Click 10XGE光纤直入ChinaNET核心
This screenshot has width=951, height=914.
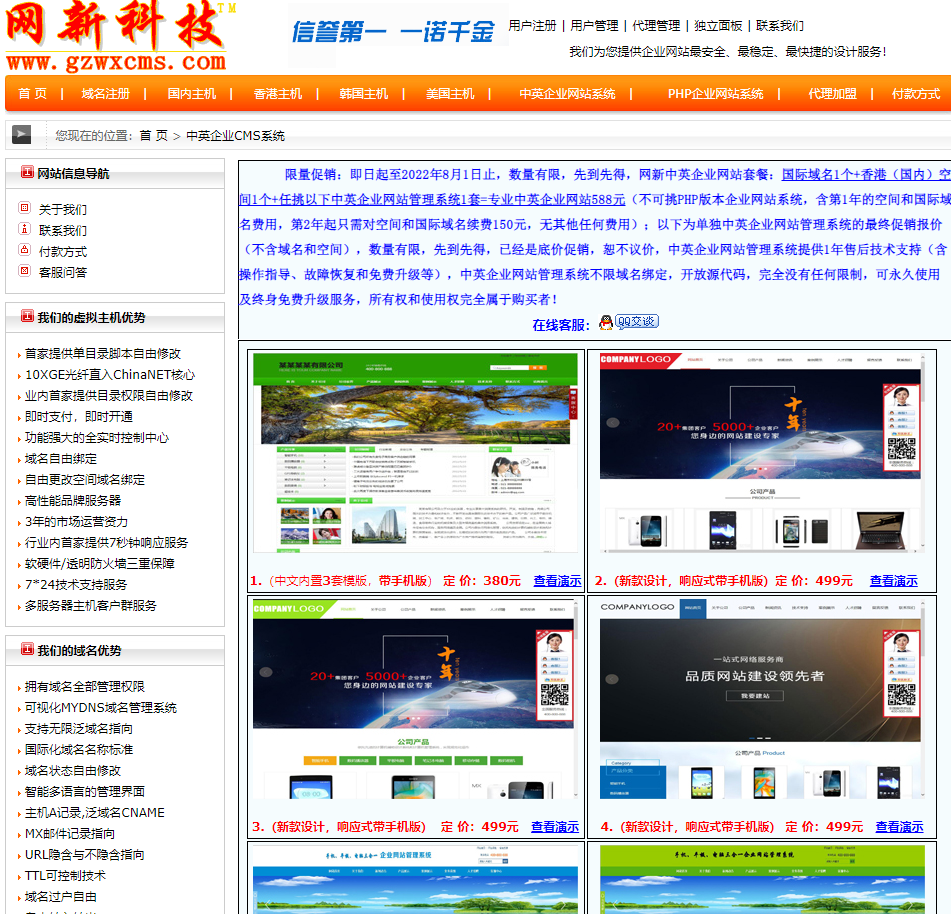point(110,375)
